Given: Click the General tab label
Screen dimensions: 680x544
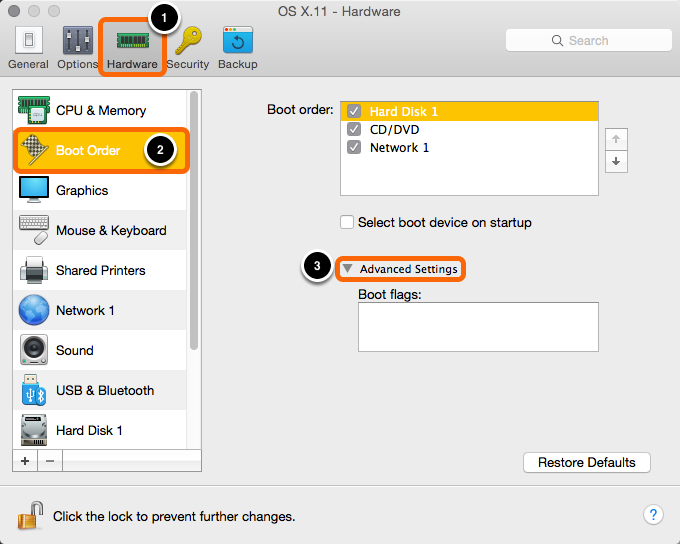Looking at the screenshot, I should (x=28, y=64).
